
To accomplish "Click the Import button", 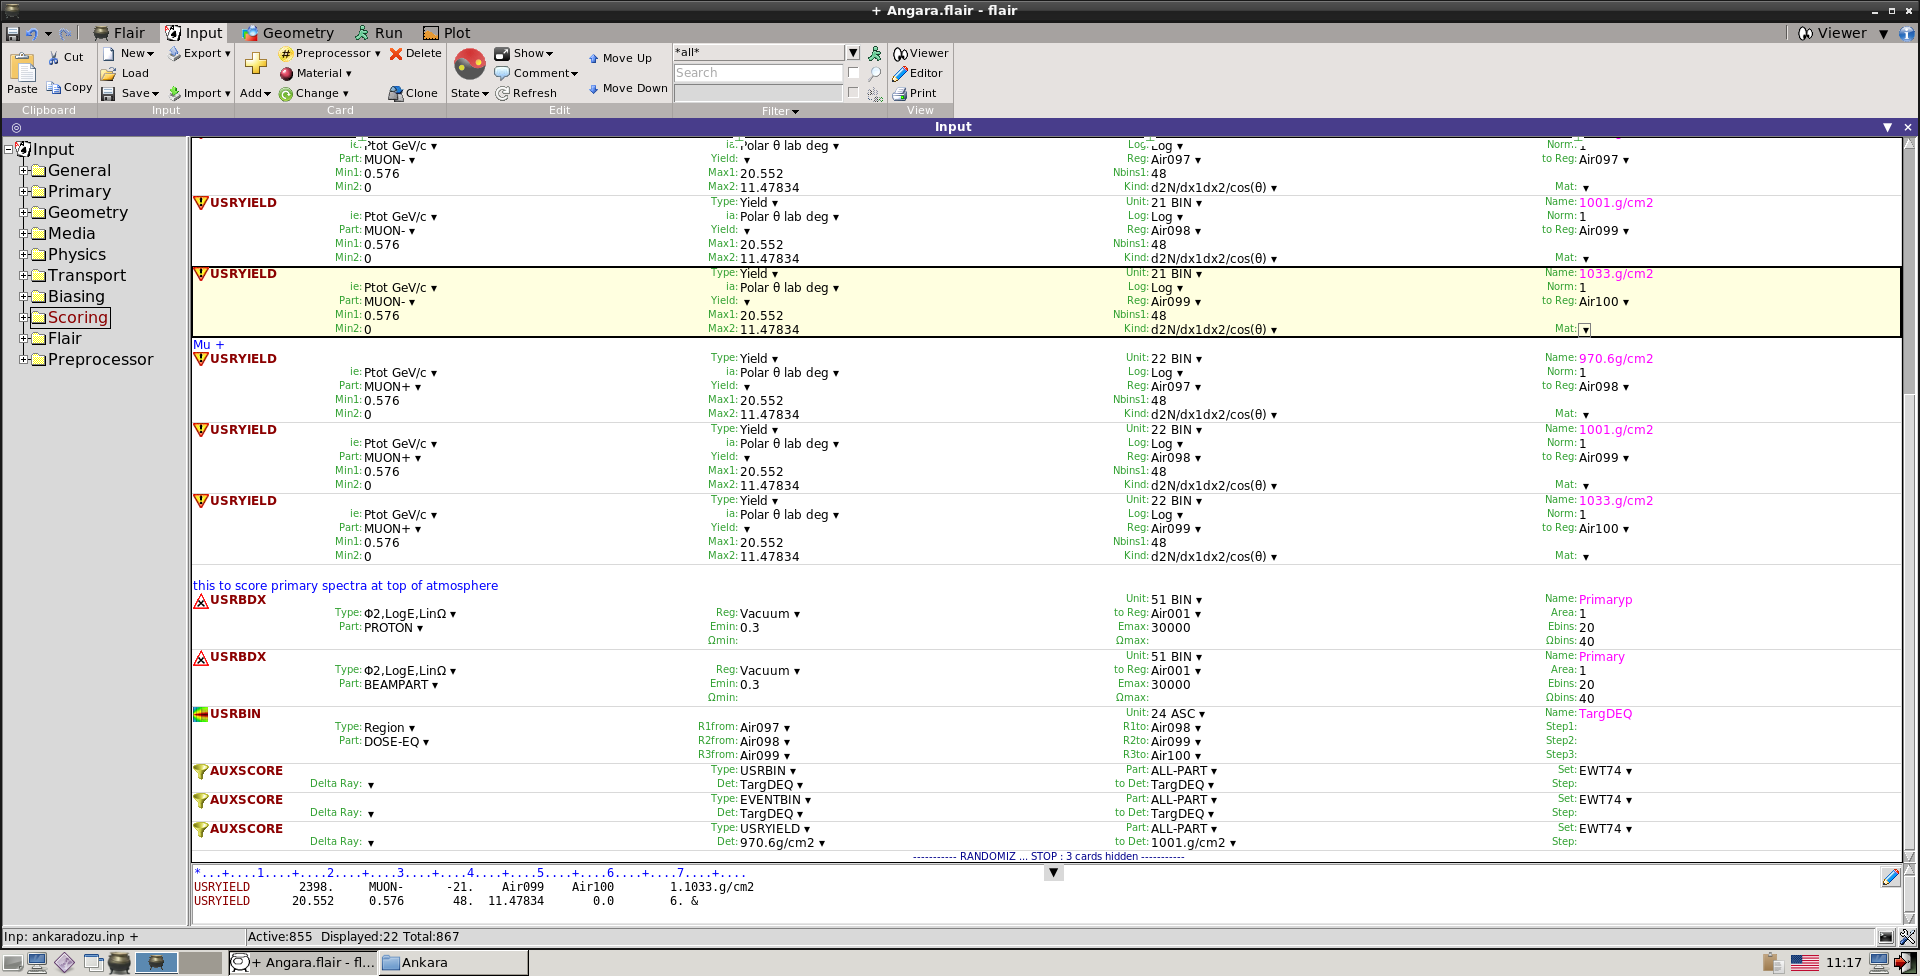I will tap(199, 94).
